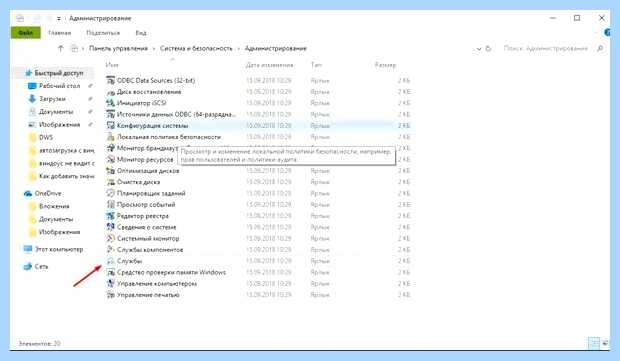Click Администрирование breadcrumb segment
620x361 pixels.
click(276, 48)
